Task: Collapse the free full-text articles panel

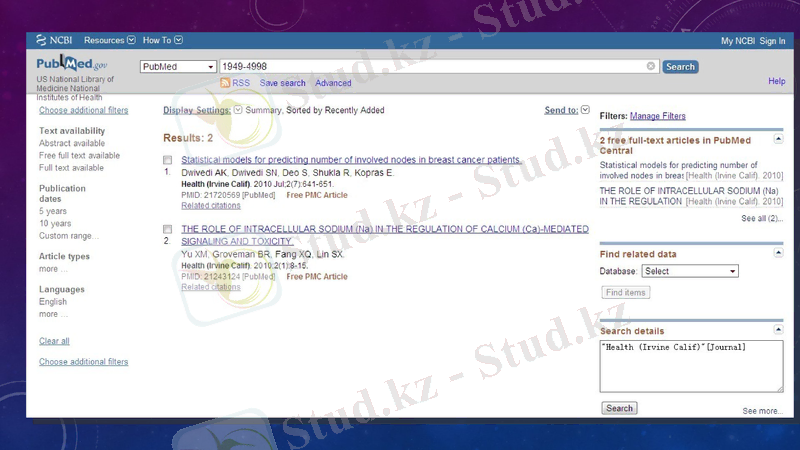Action: [x=778, y=141]
